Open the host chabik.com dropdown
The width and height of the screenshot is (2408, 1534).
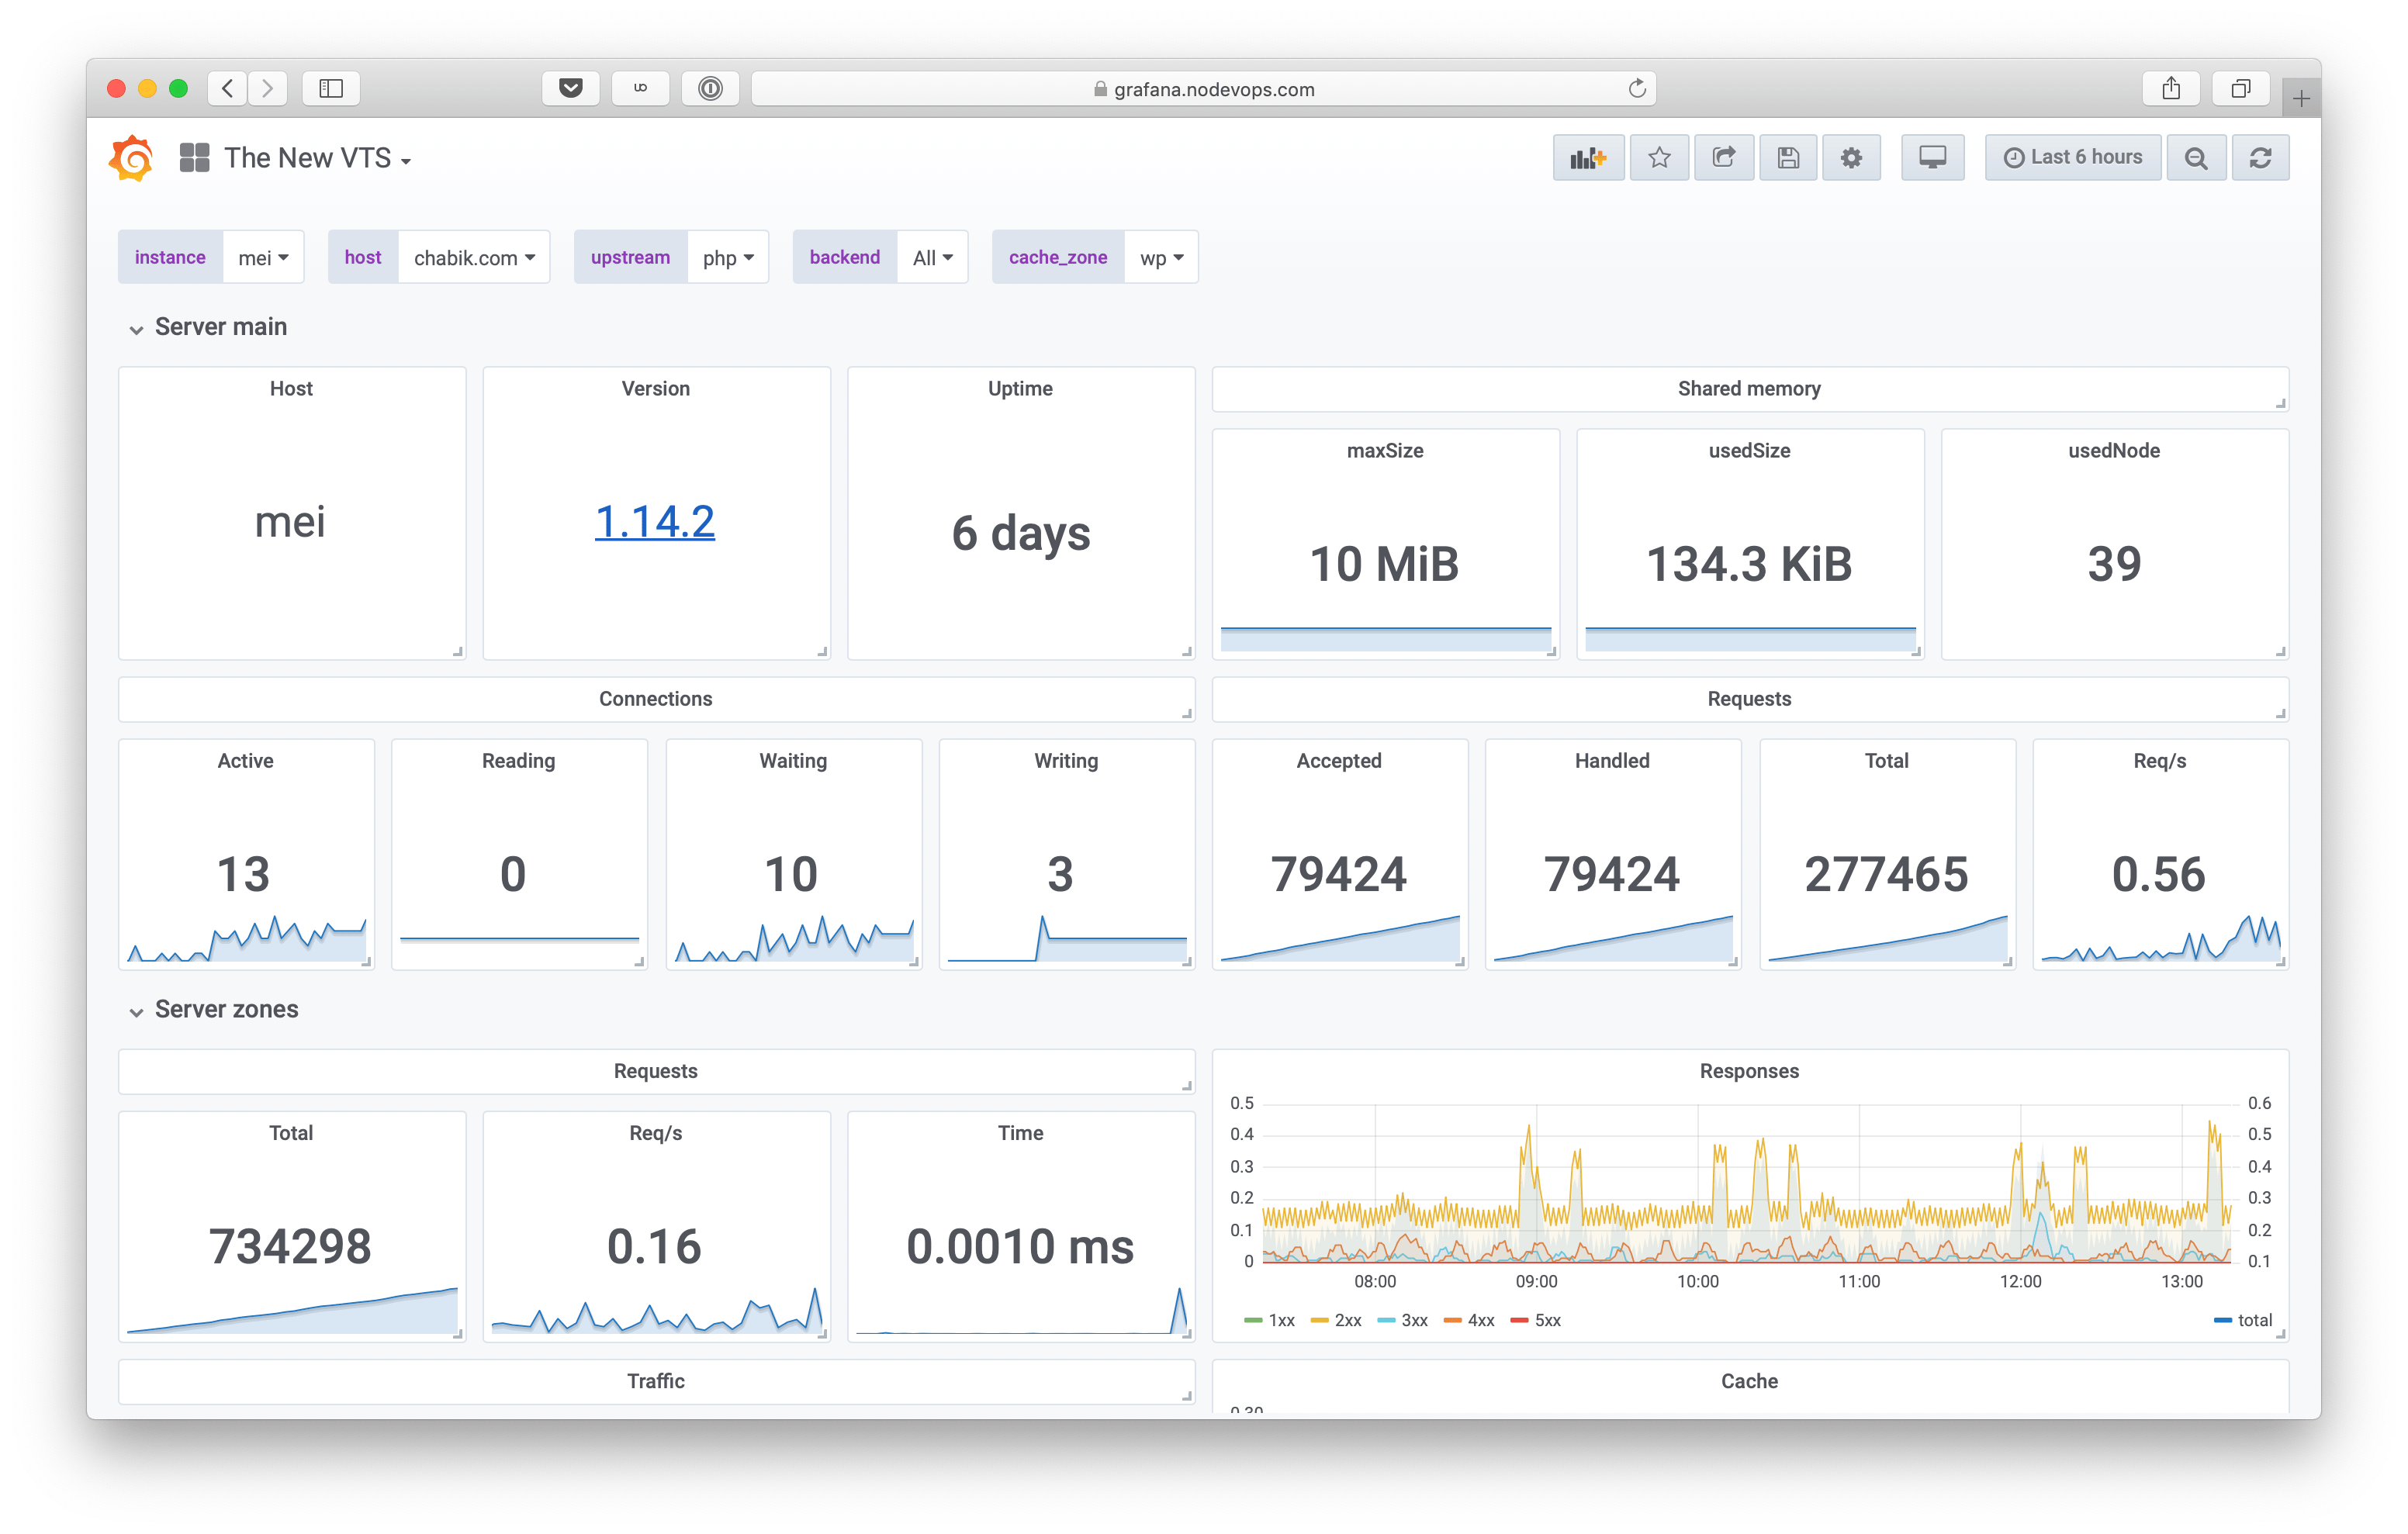coord(474,258)
